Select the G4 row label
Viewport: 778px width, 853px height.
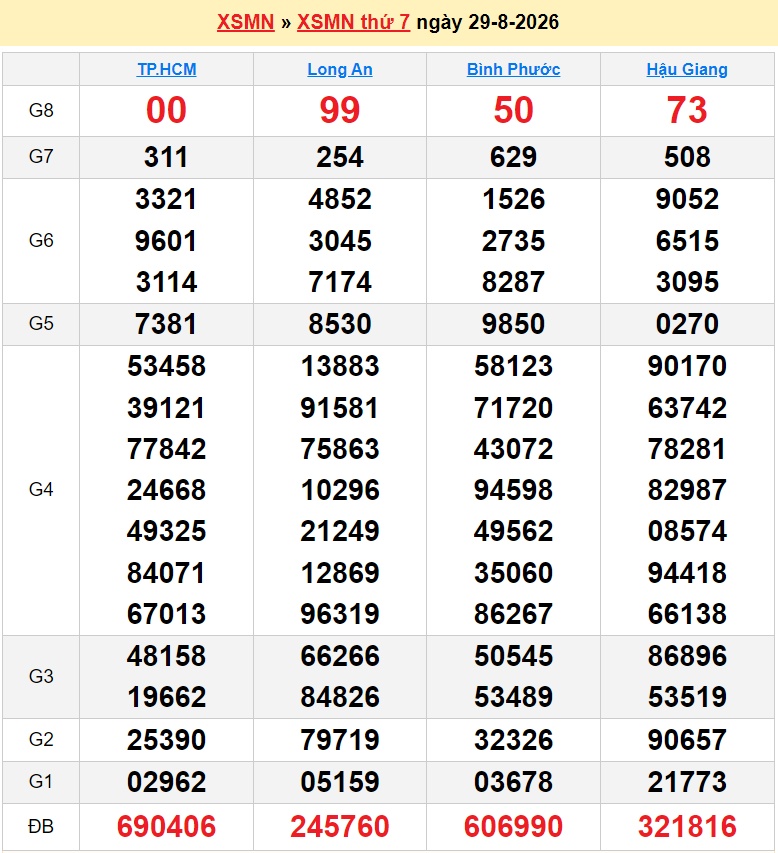41,490
